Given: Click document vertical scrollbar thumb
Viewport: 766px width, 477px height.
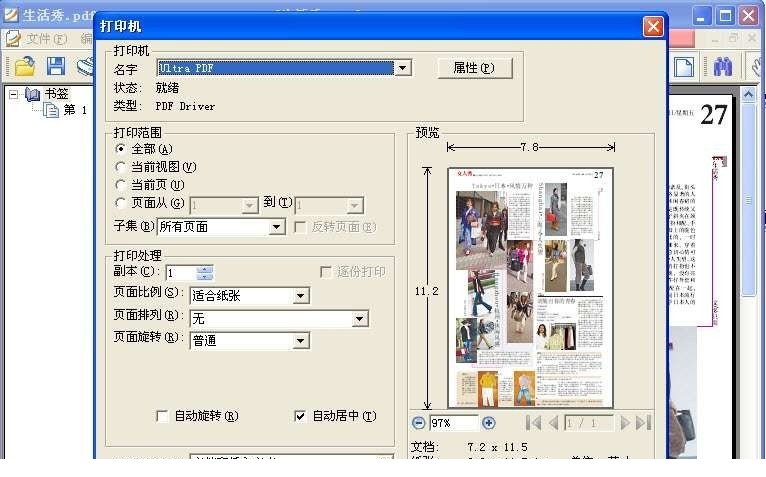Looking at the screenshot, I should coord(748,198).
